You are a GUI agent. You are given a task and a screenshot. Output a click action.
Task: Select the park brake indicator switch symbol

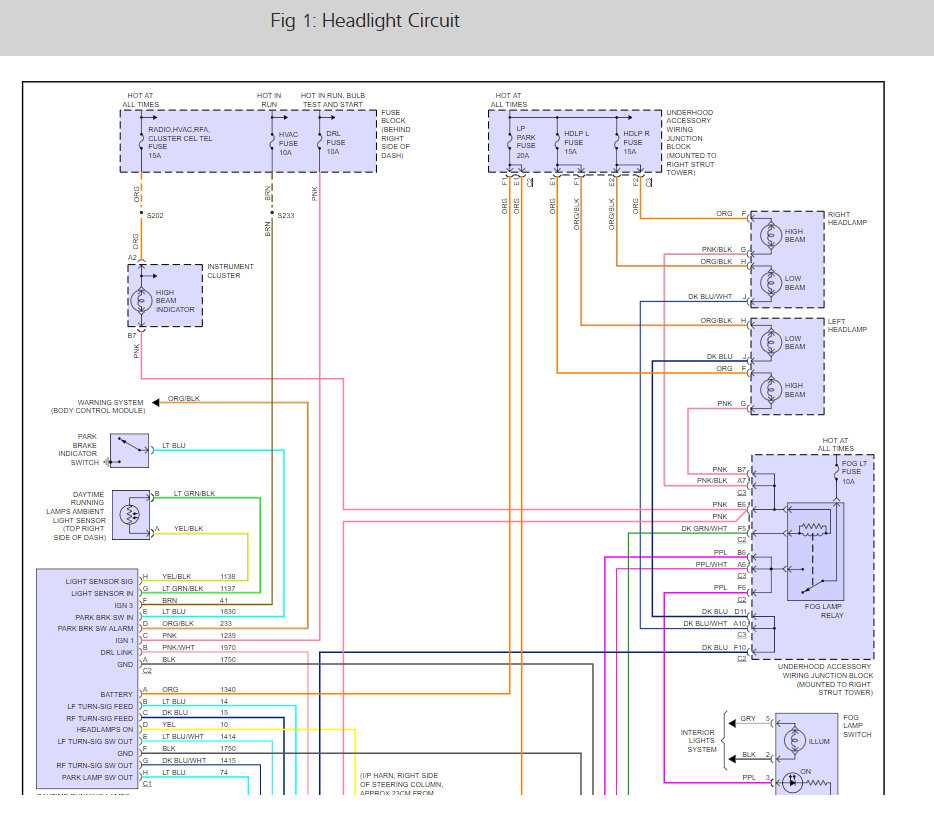tap(129, 450)
